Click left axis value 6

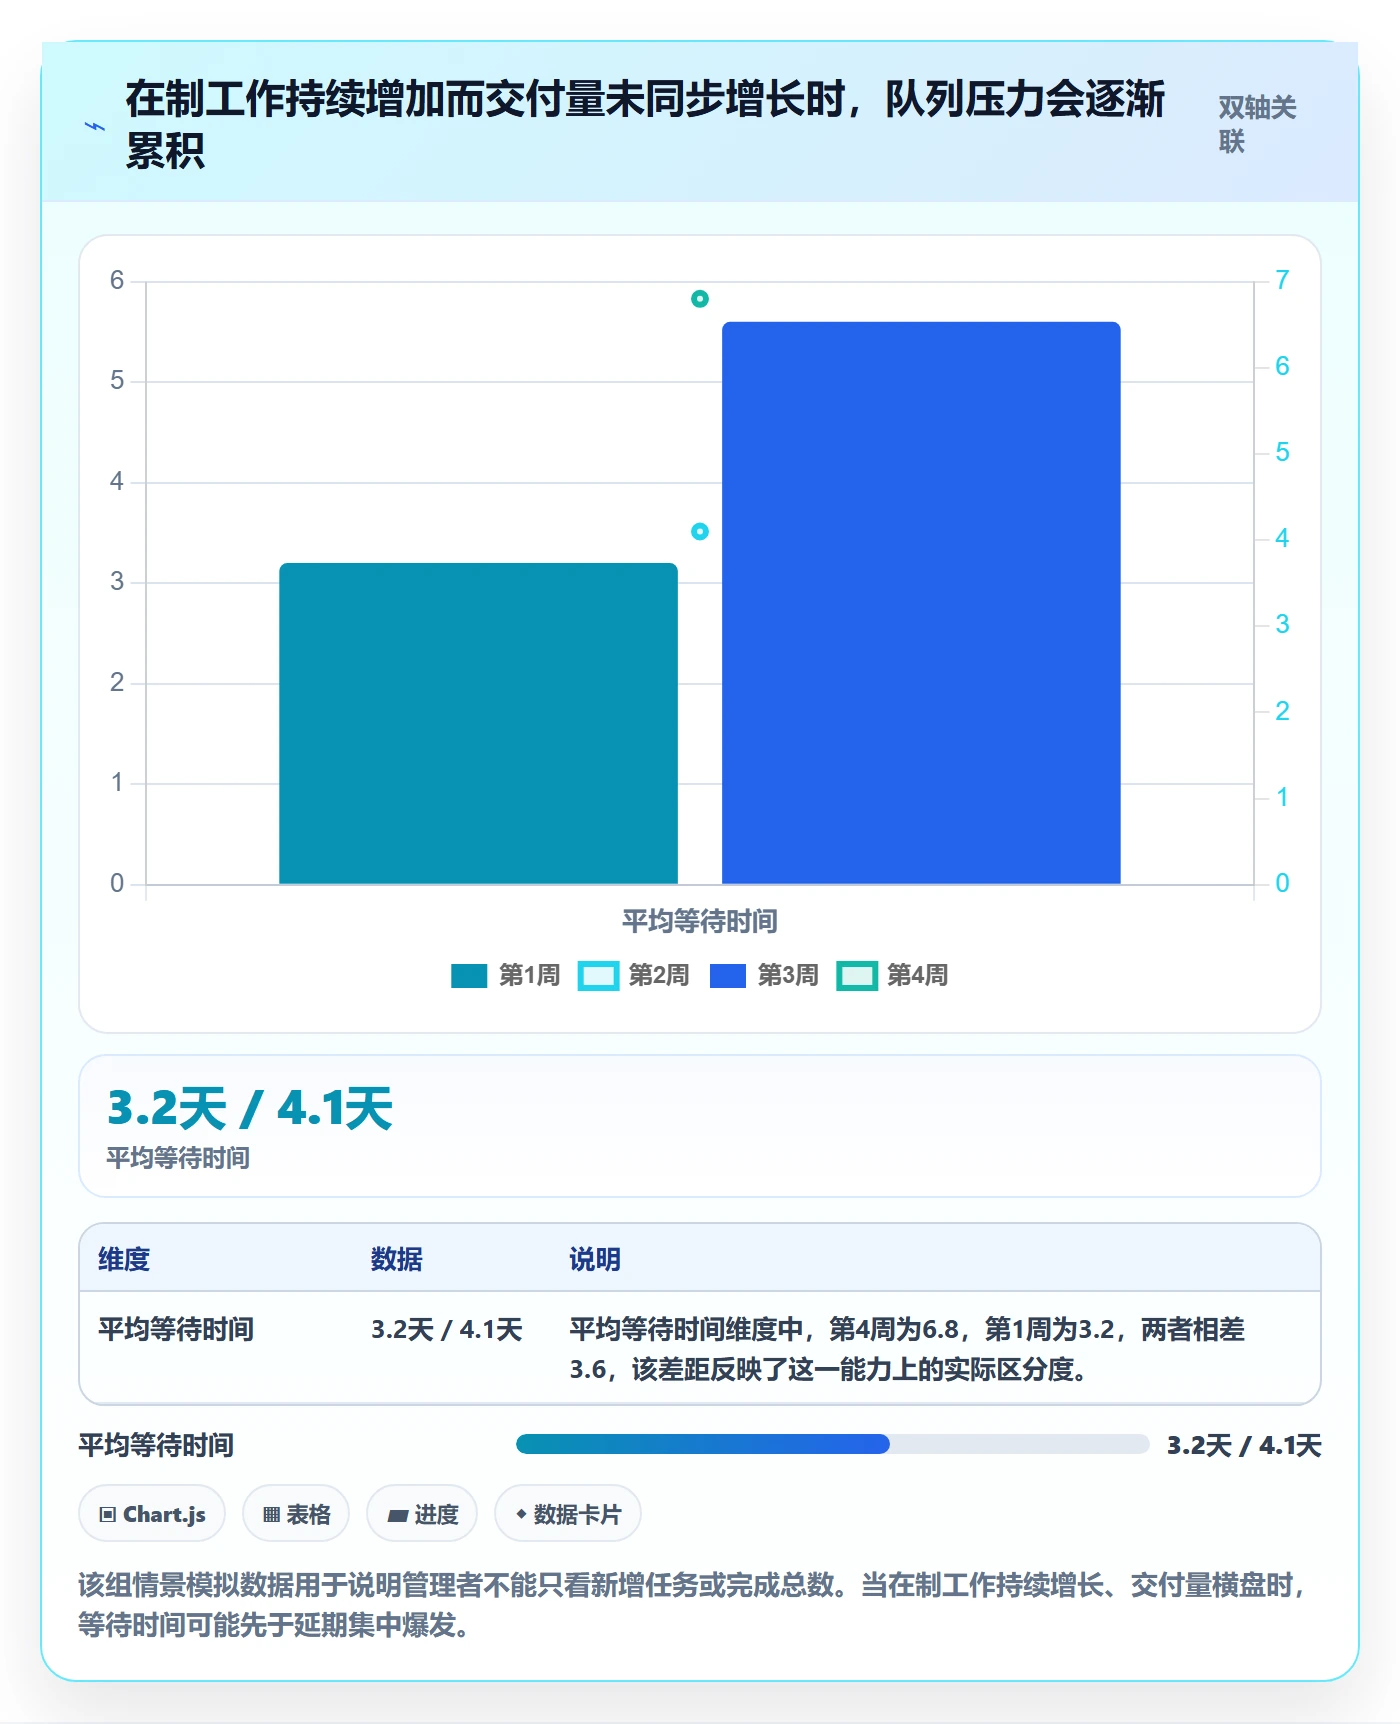tap(117, 280)
